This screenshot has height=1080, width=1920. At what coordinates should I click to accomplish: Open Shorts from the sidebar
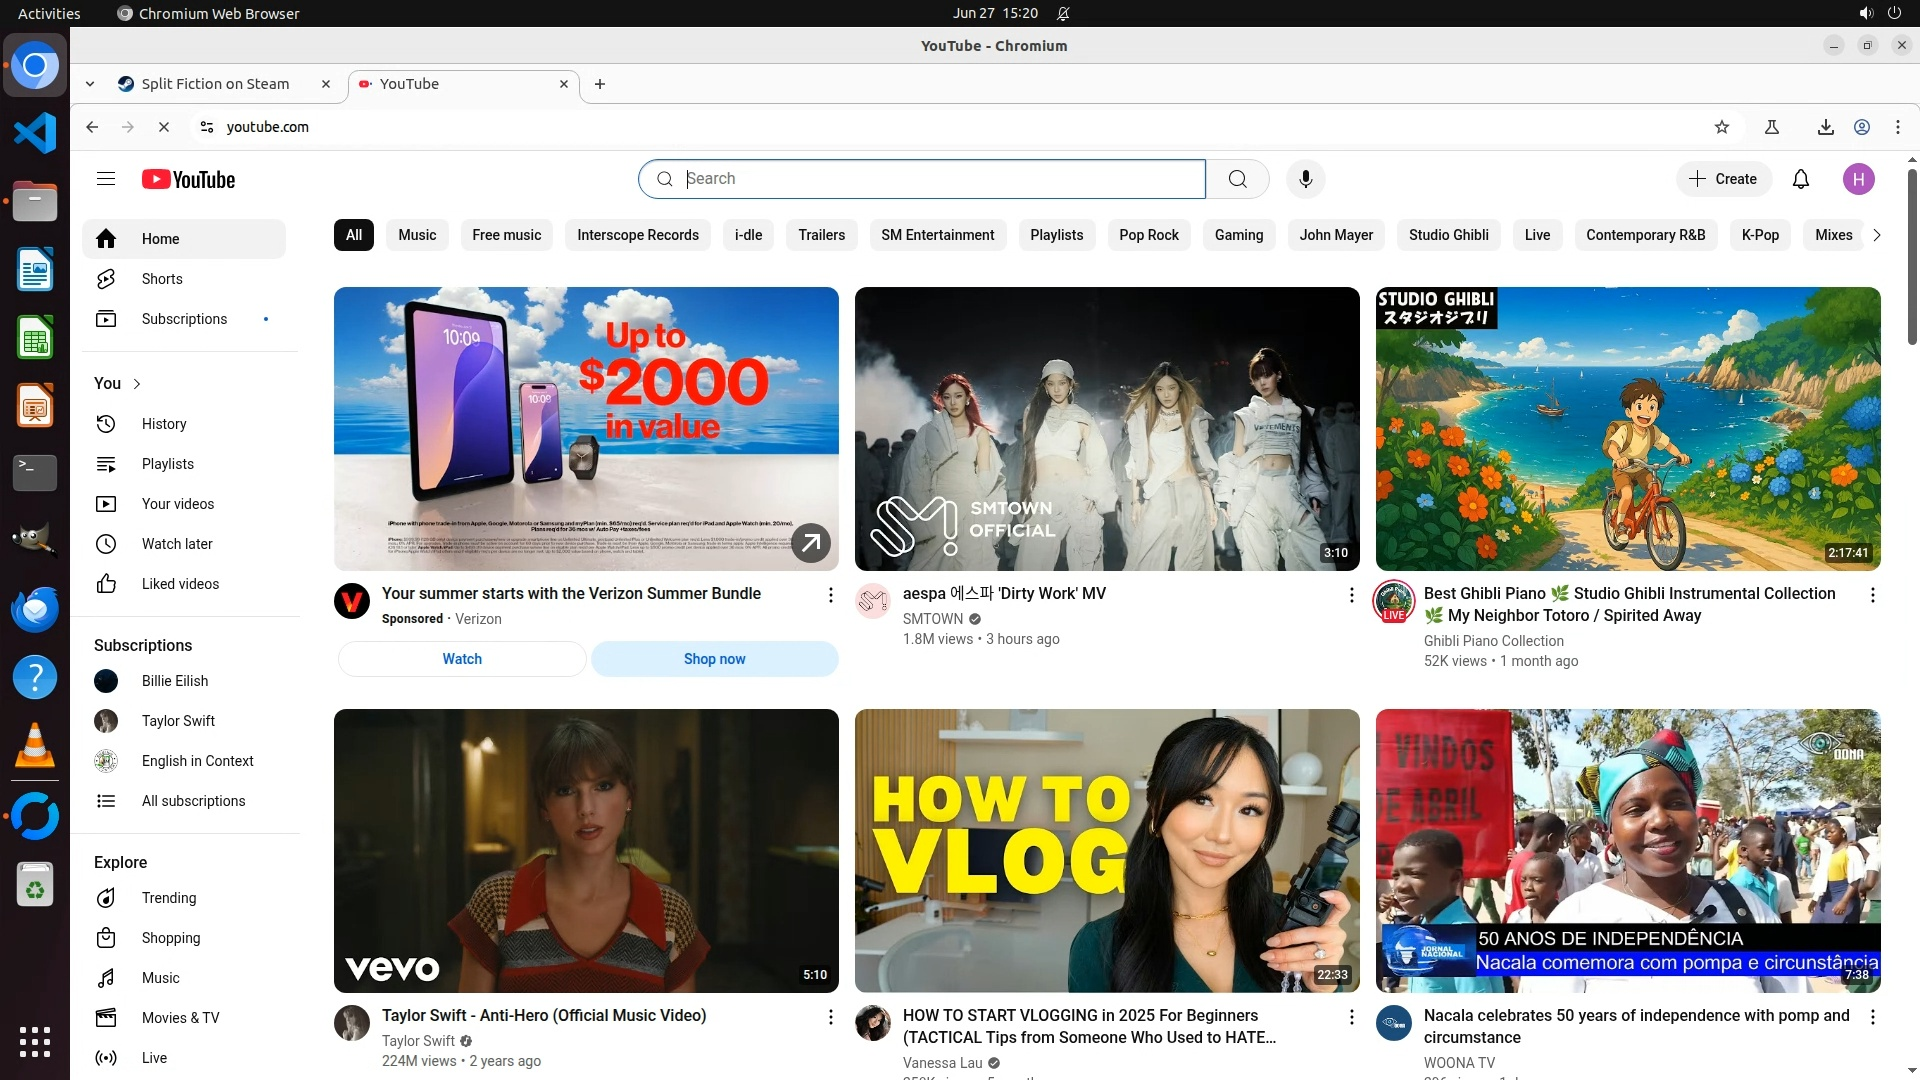pyautogui.click(x=161, y=279)
